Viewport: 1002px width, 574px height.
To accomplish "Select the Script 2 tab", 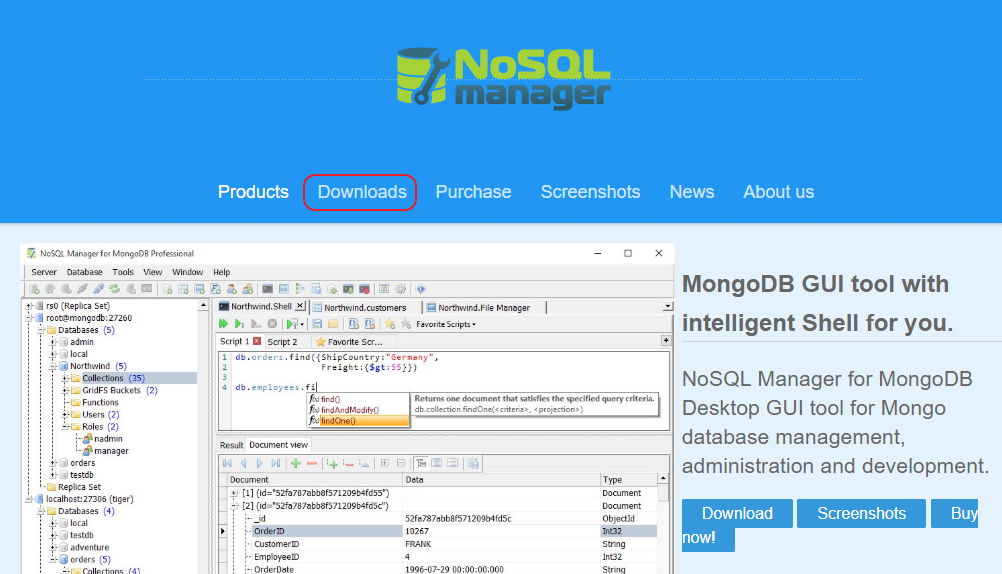I will (x=282, y=341).
